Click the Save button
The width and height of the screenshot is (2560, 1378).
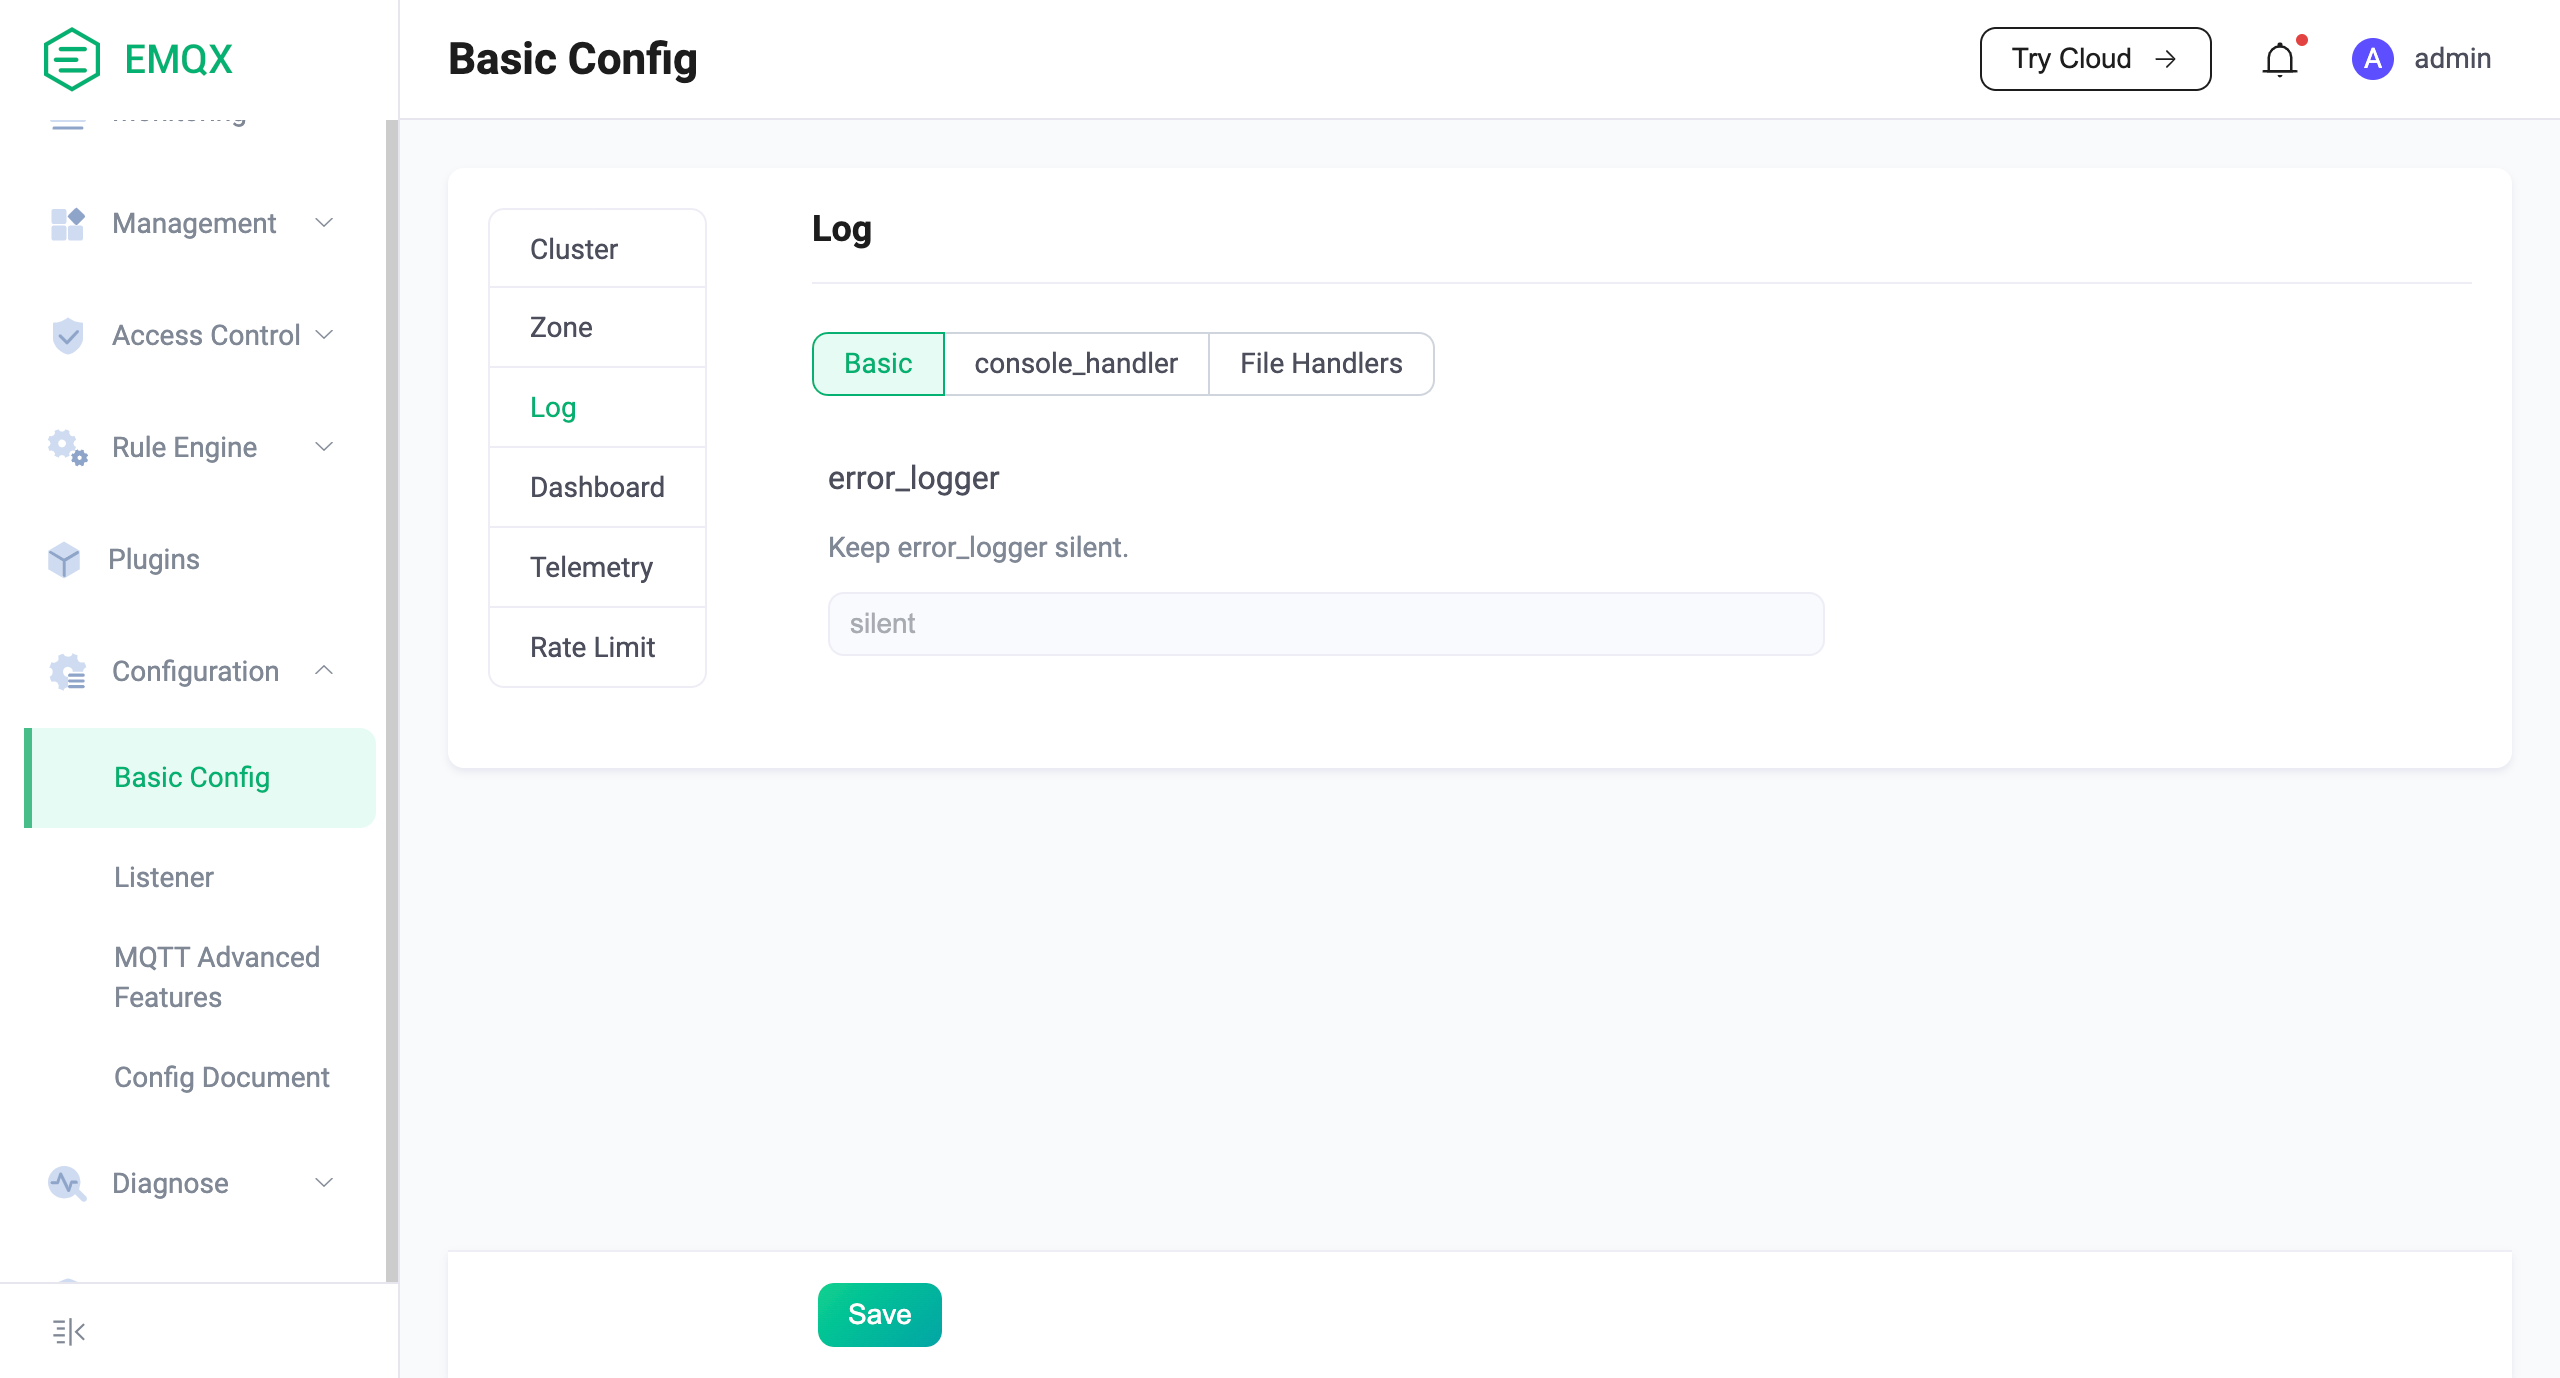879,1314
